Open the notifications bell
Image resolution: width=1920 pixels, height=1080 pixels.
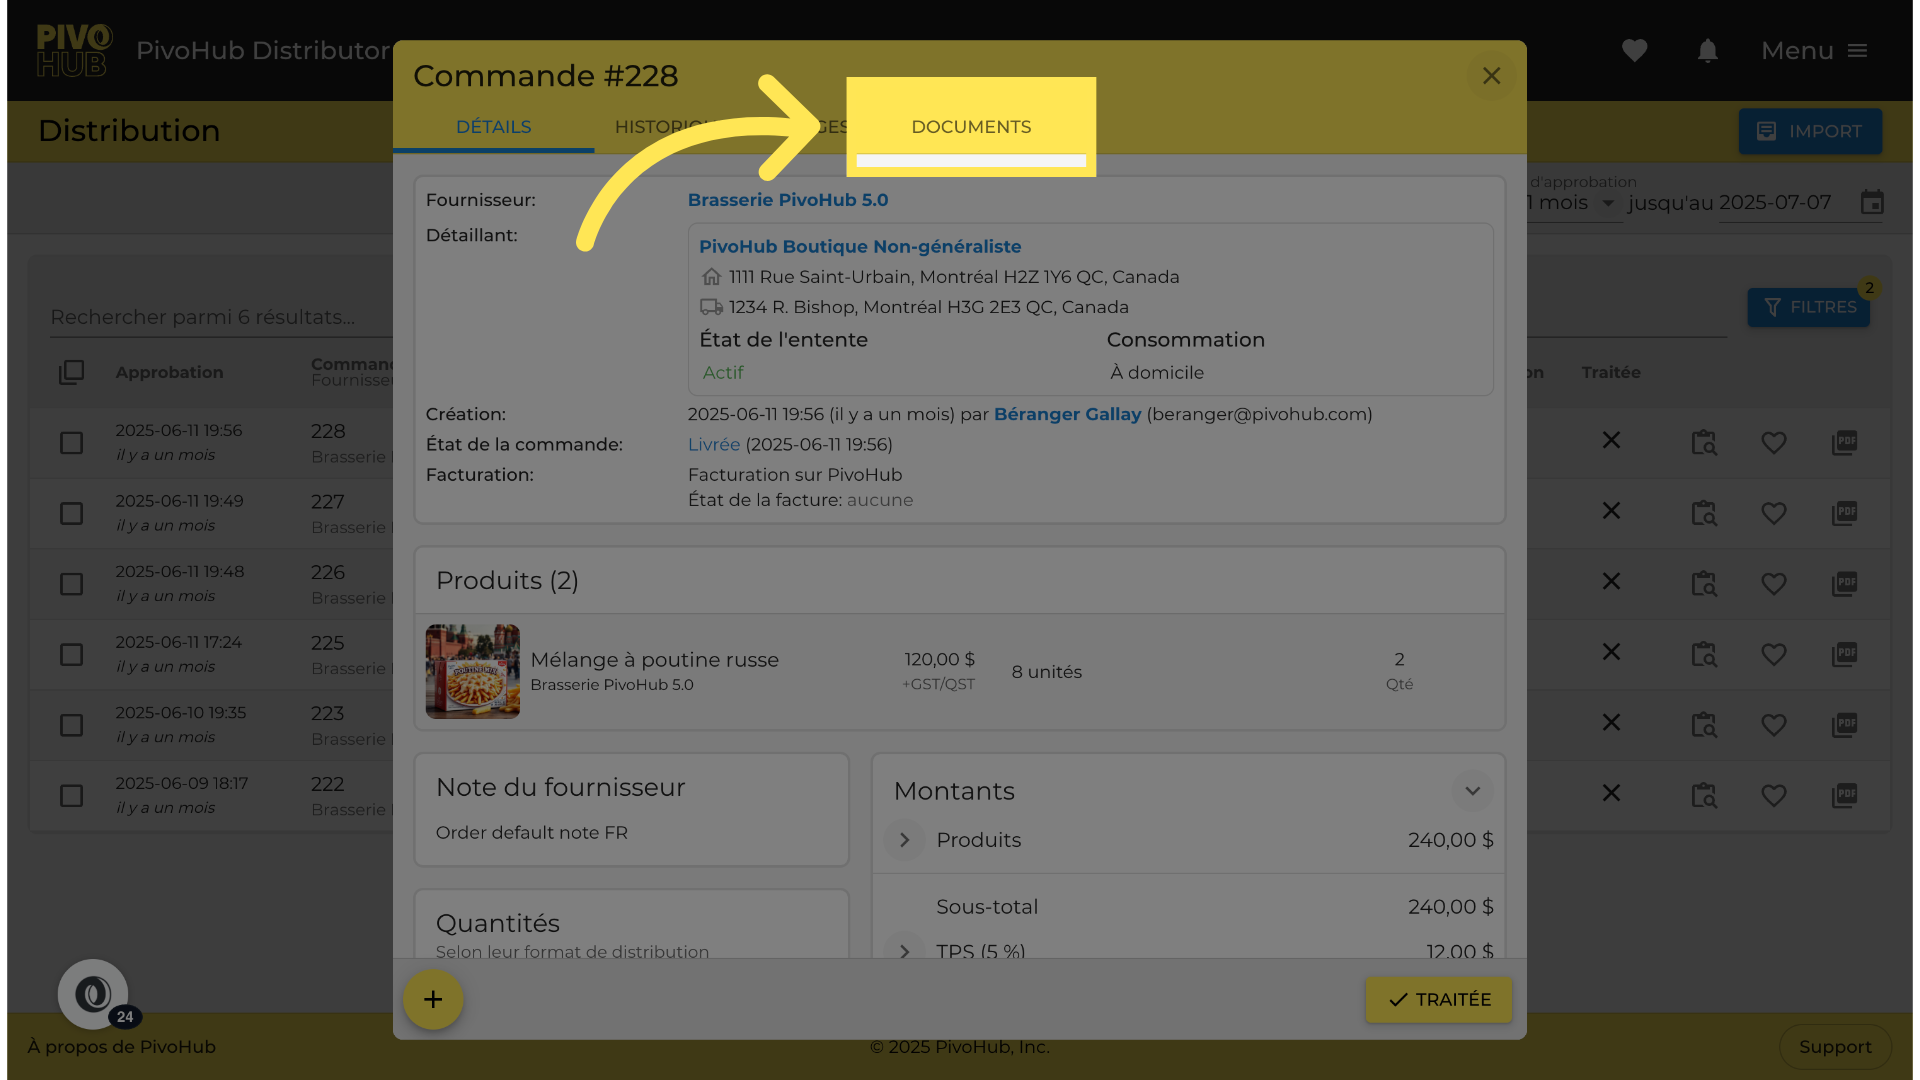tap(1707, 51)
